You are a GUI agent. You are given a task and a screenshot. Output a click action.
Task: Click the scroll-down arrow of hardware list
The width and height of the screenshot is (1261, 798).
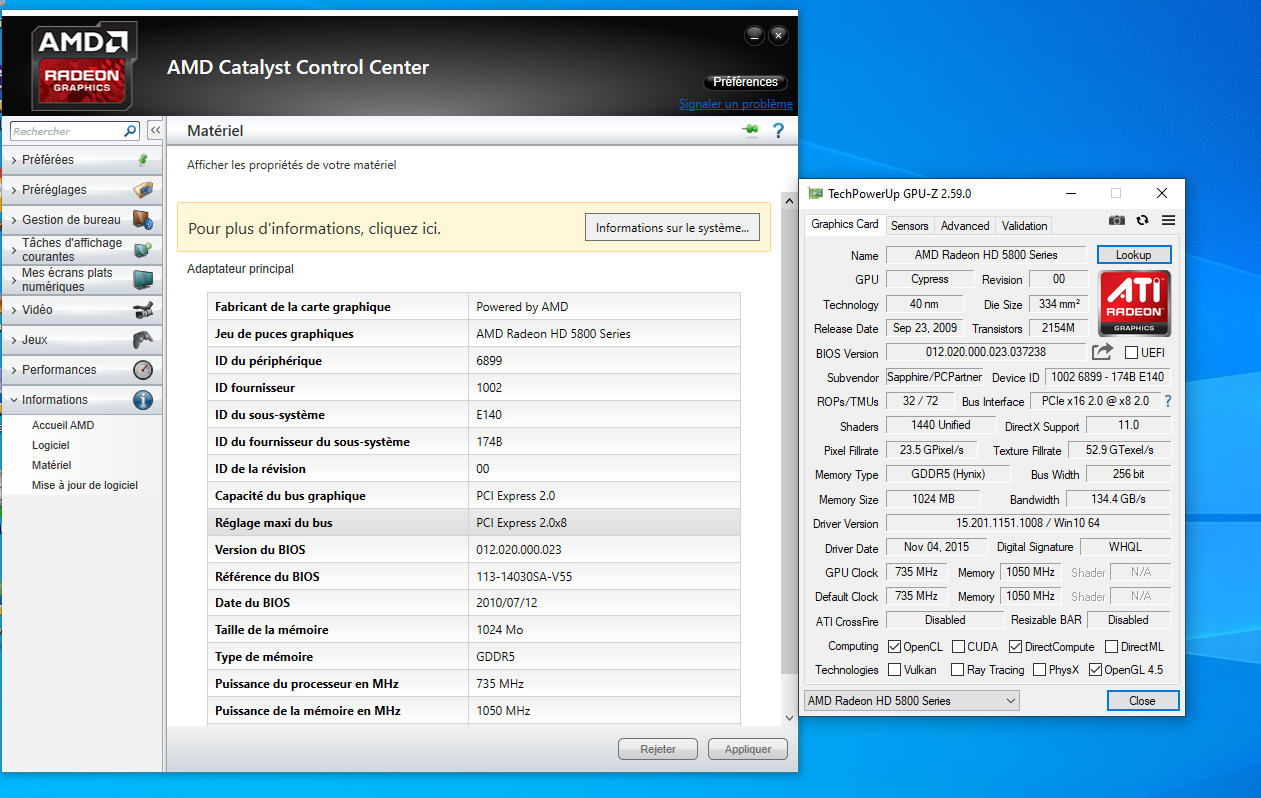[x=788, y=718]
